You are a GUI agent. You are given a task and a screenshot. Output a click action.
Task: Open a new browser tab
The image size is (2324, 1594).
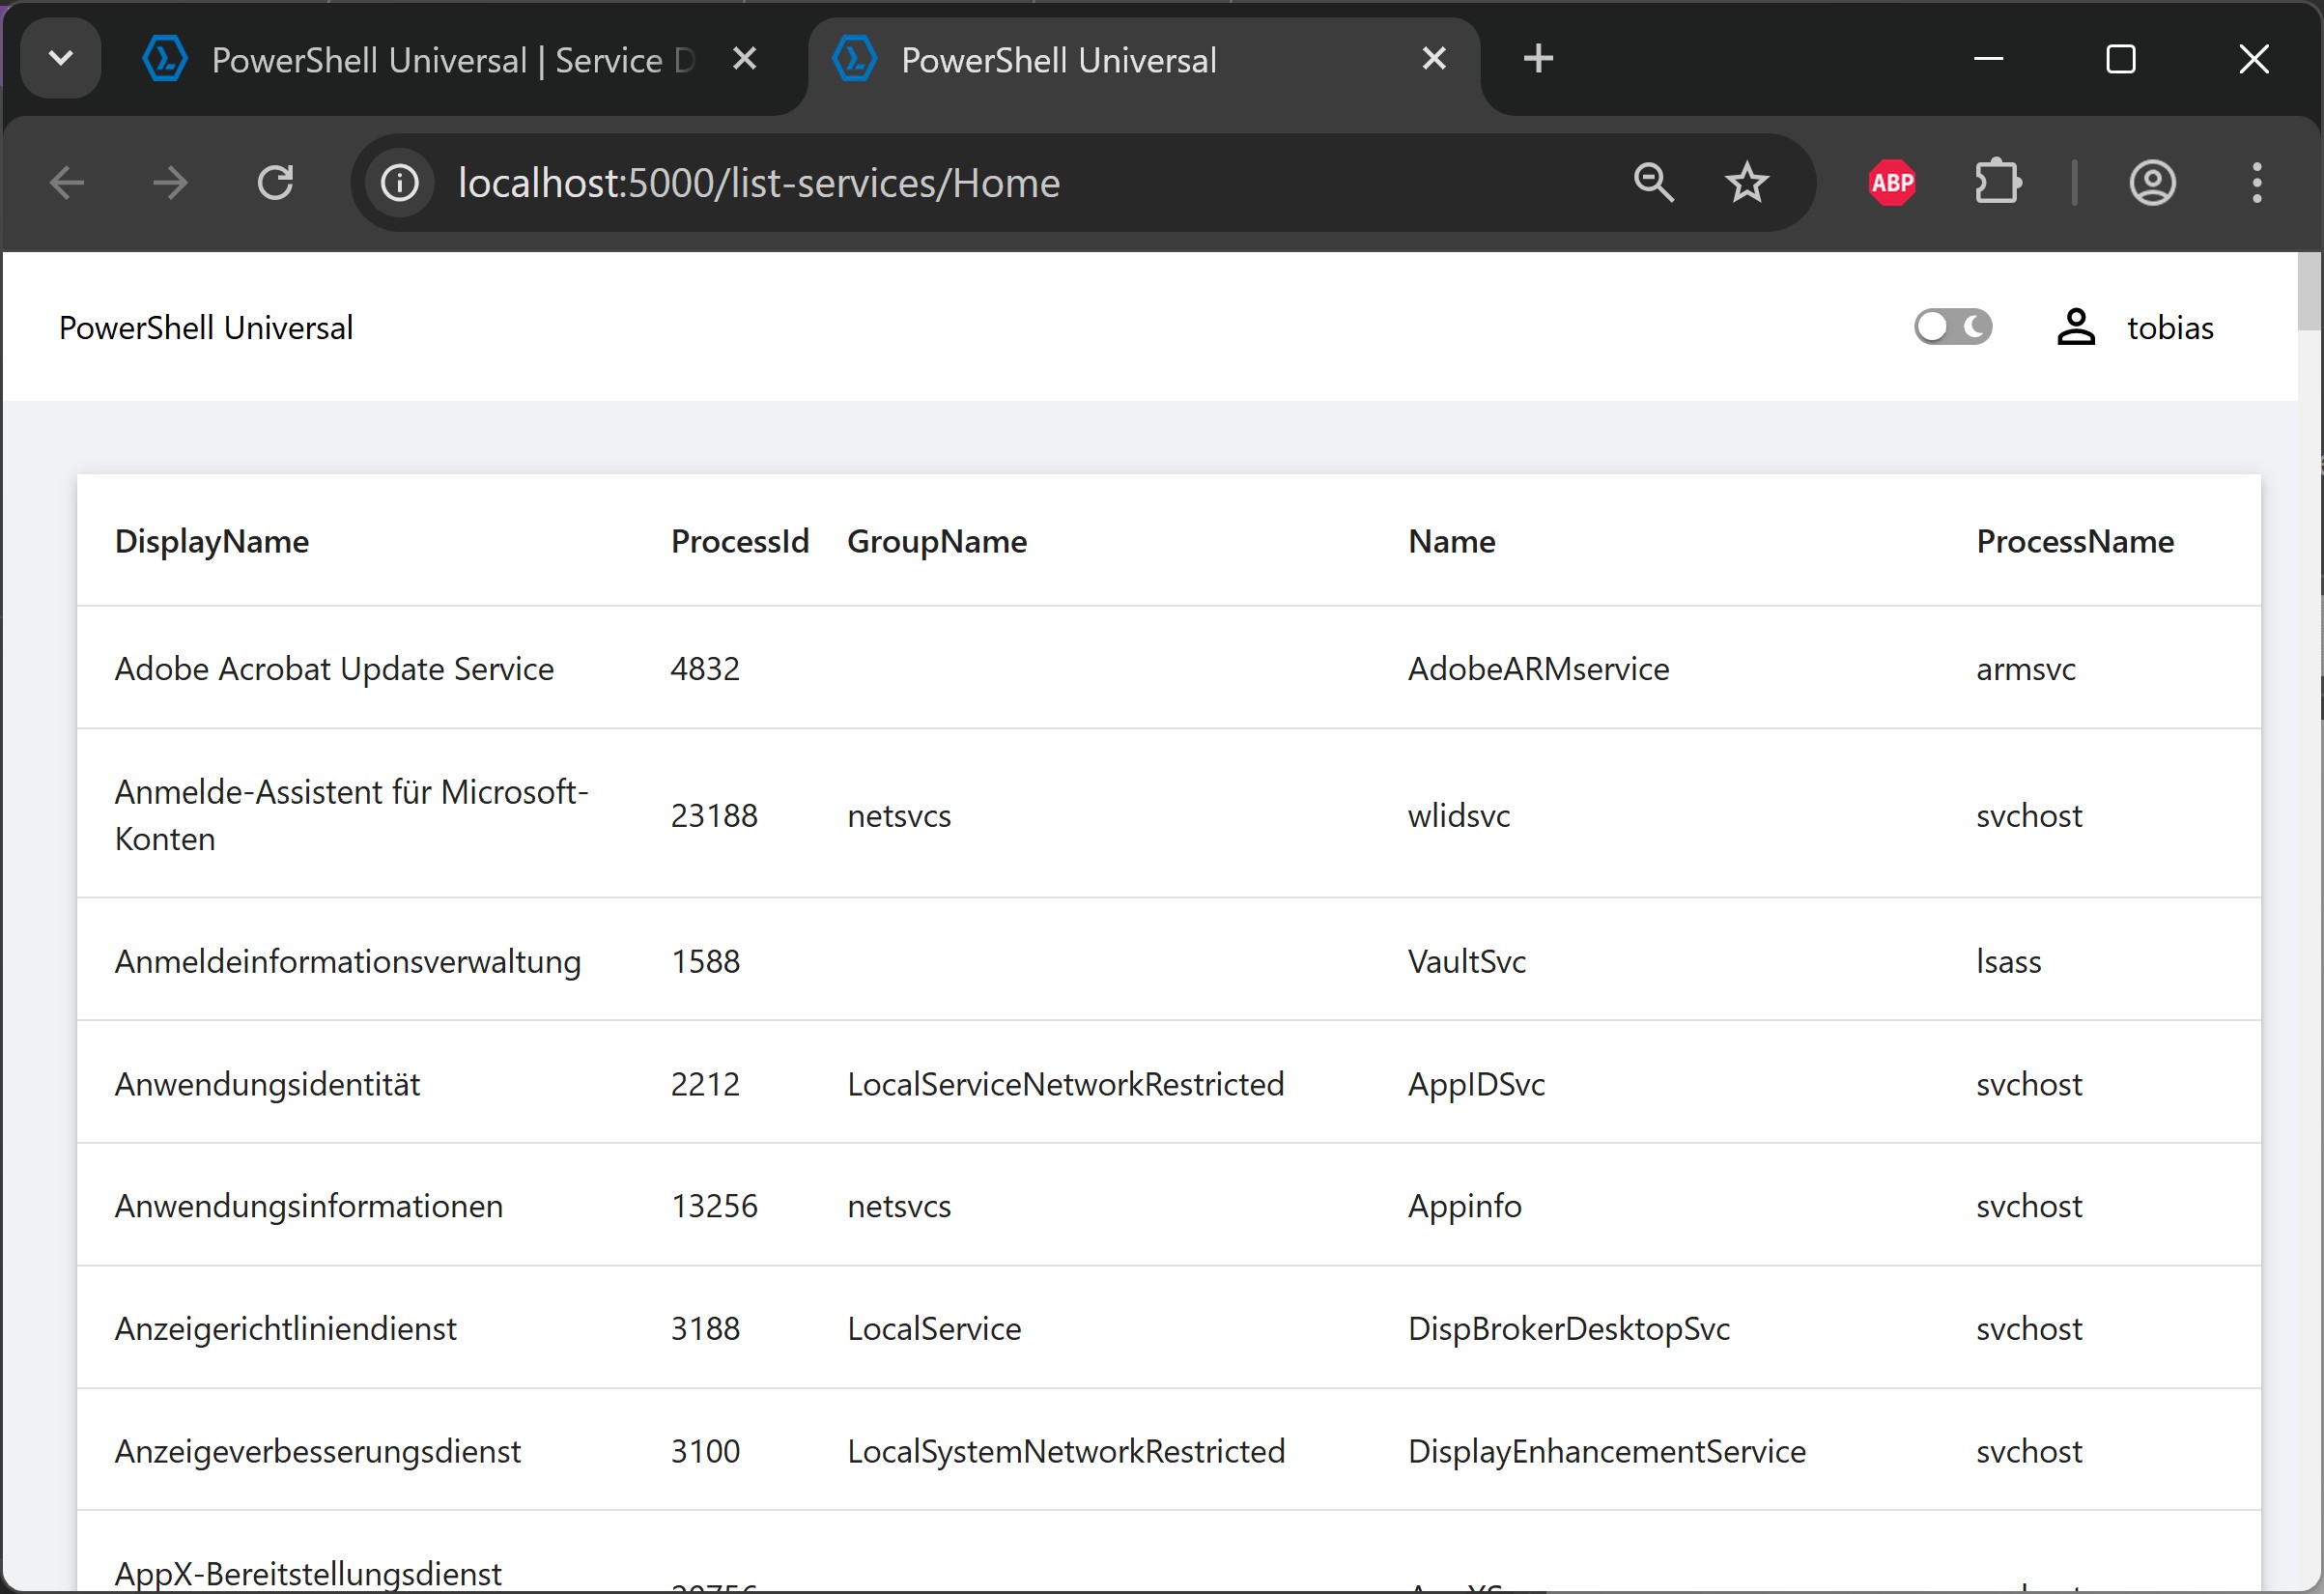pyautogui.click(x=1538, y=59)
